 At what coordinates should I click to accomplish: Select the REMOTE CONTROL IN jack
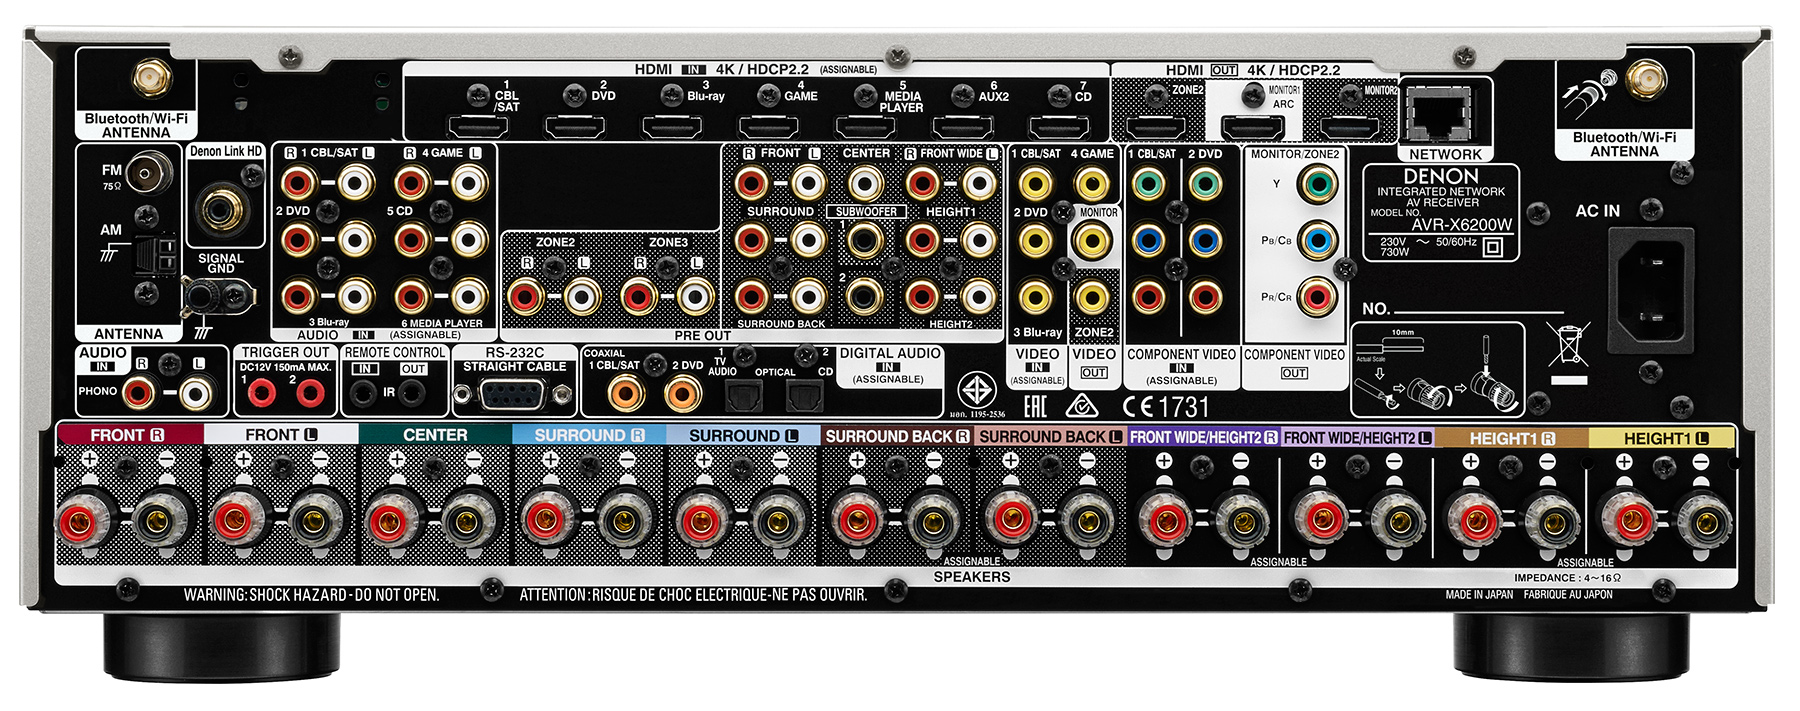(x=362, y=393)
